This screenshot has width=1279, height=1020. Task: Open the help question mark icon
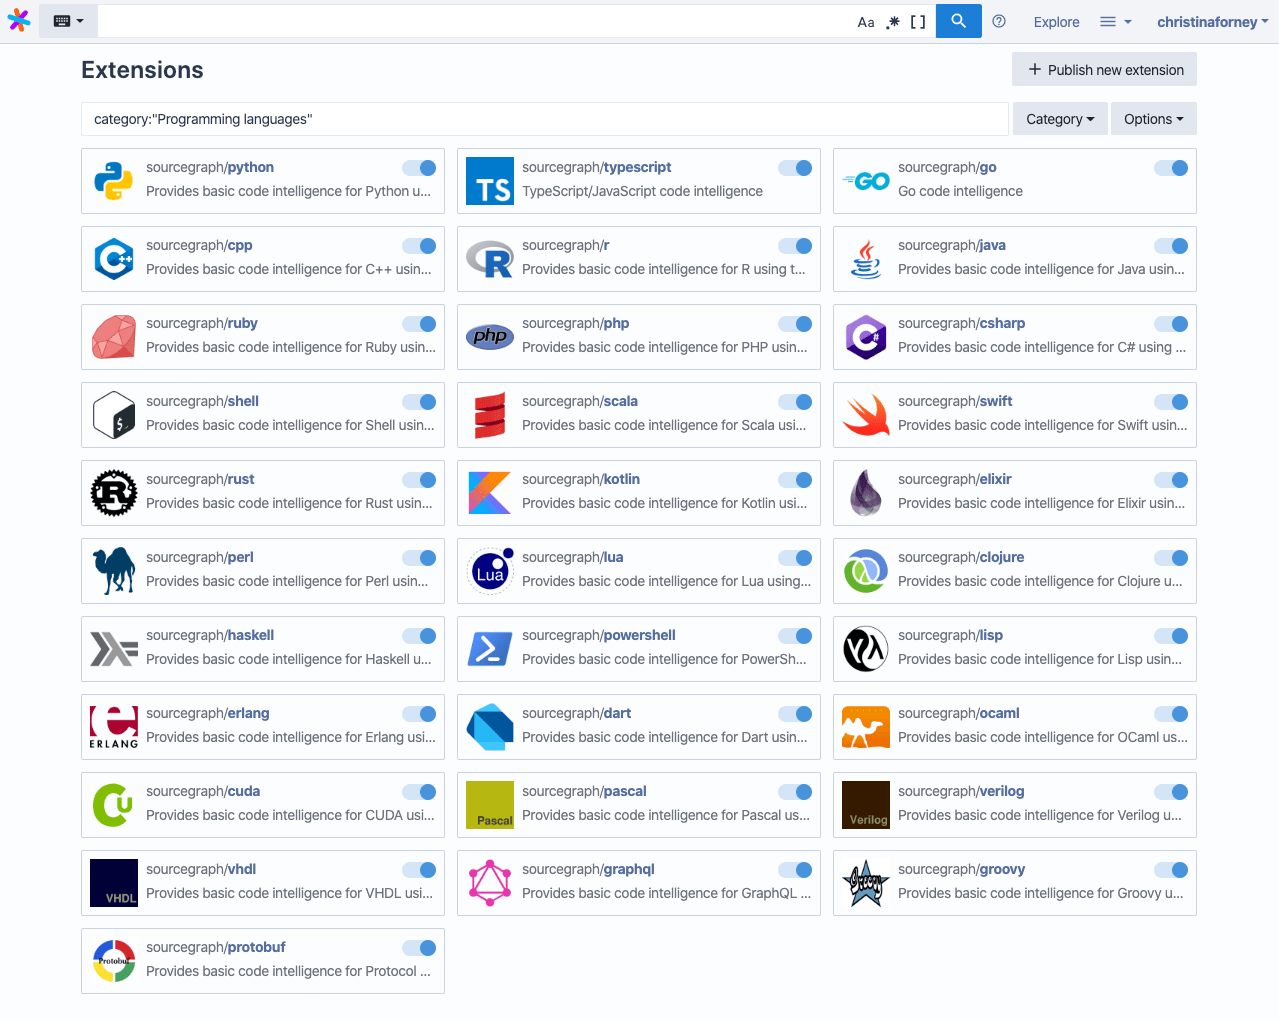pyautogui.click(x=999, y=21)
